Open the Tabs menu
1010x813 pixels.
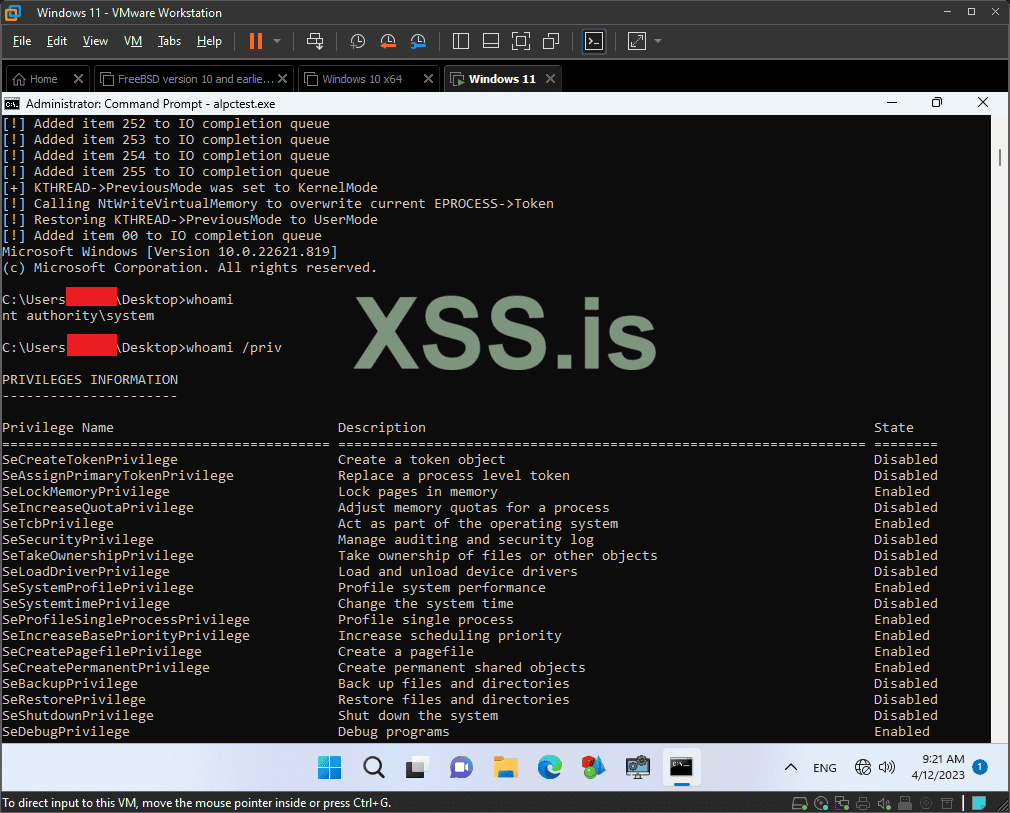pos(169,41)
